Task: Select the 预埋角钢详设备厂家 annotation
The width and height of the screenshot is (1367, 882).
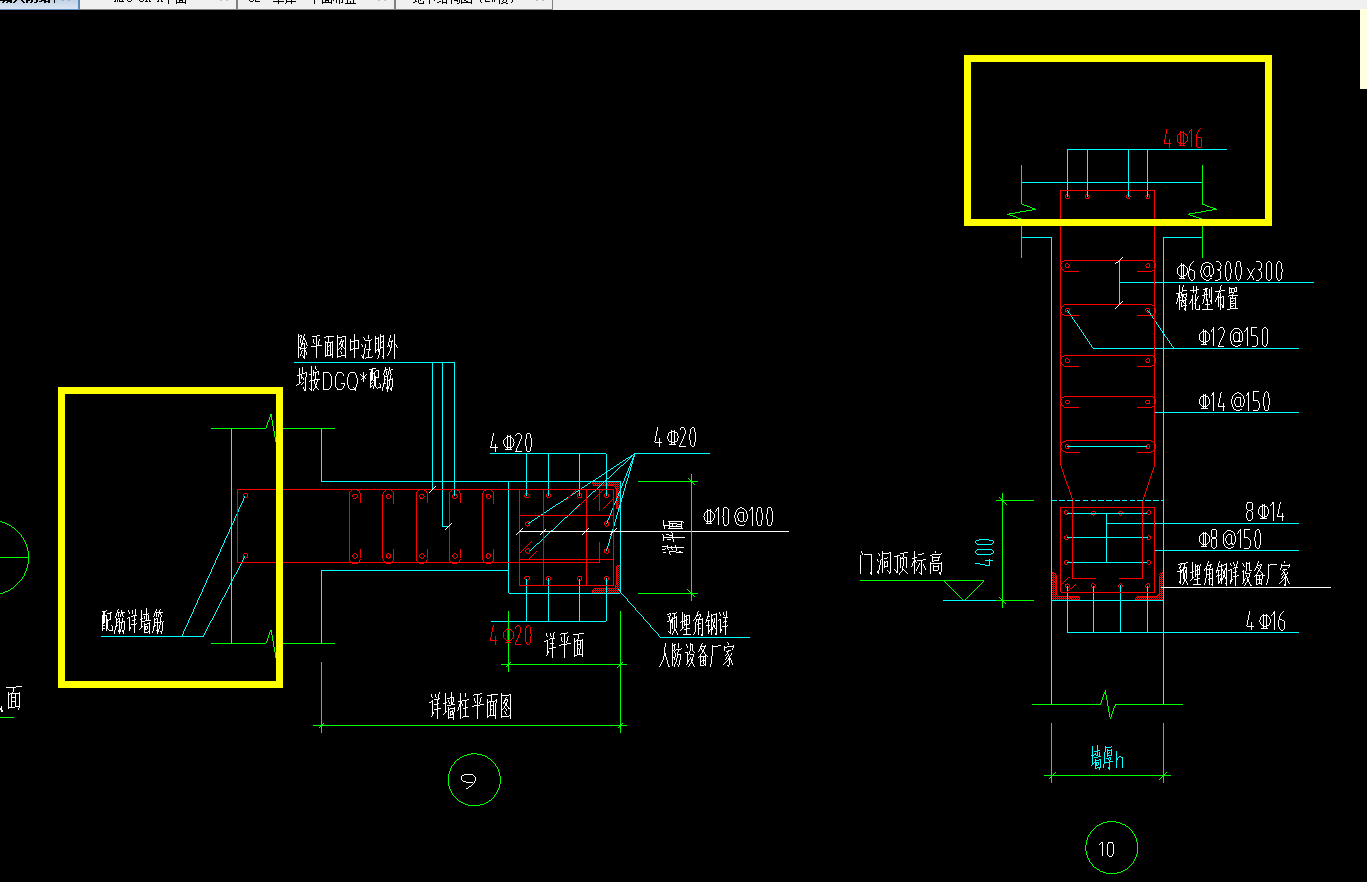Action: pos(1233,575)
